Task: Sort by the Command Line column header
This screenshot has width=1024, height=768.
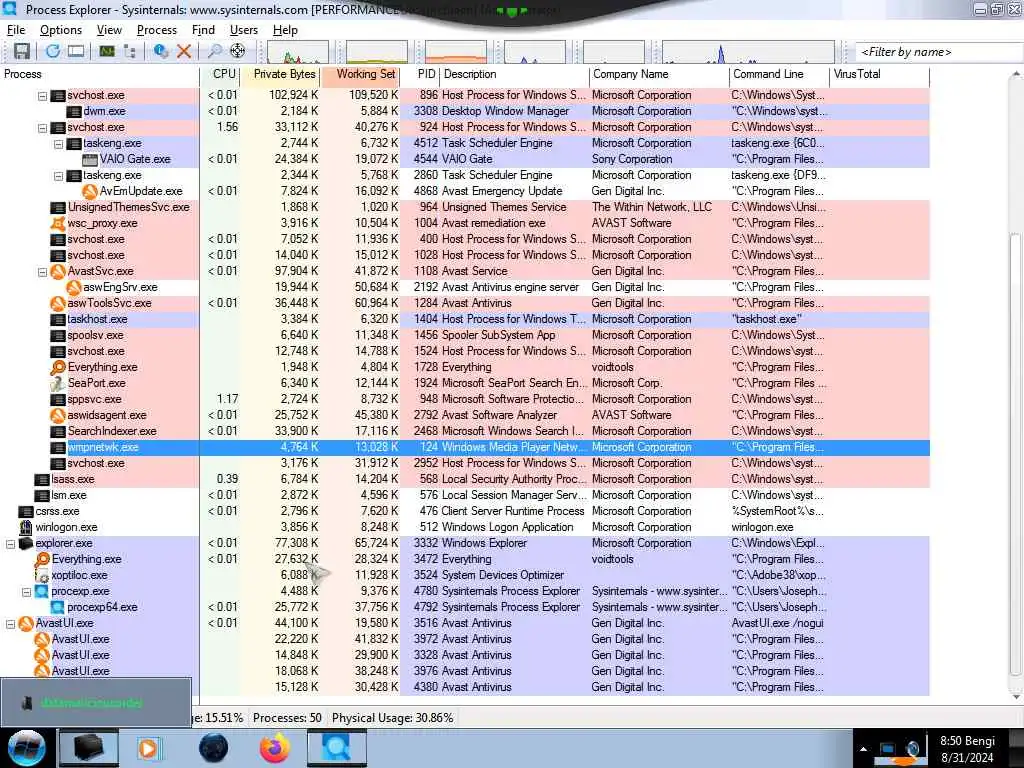Action: [779, 74]
